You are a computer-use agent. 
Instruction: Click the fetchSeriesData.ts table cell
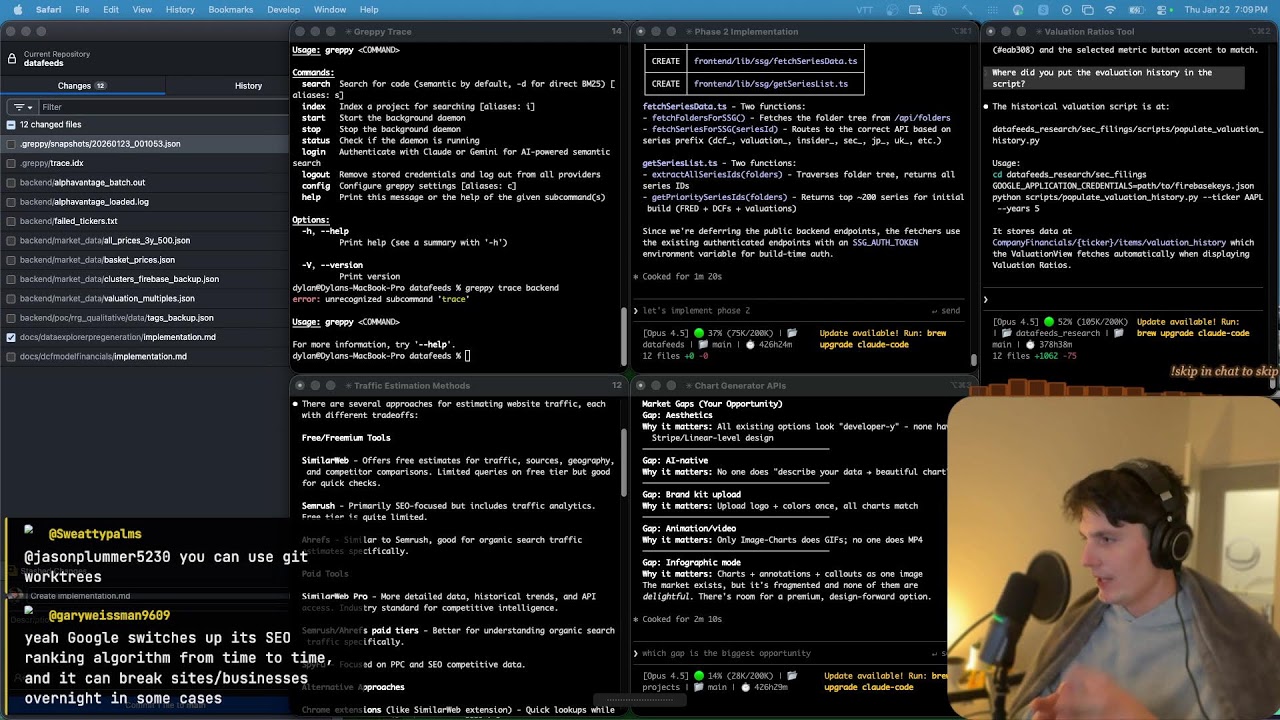click(775, 61)
